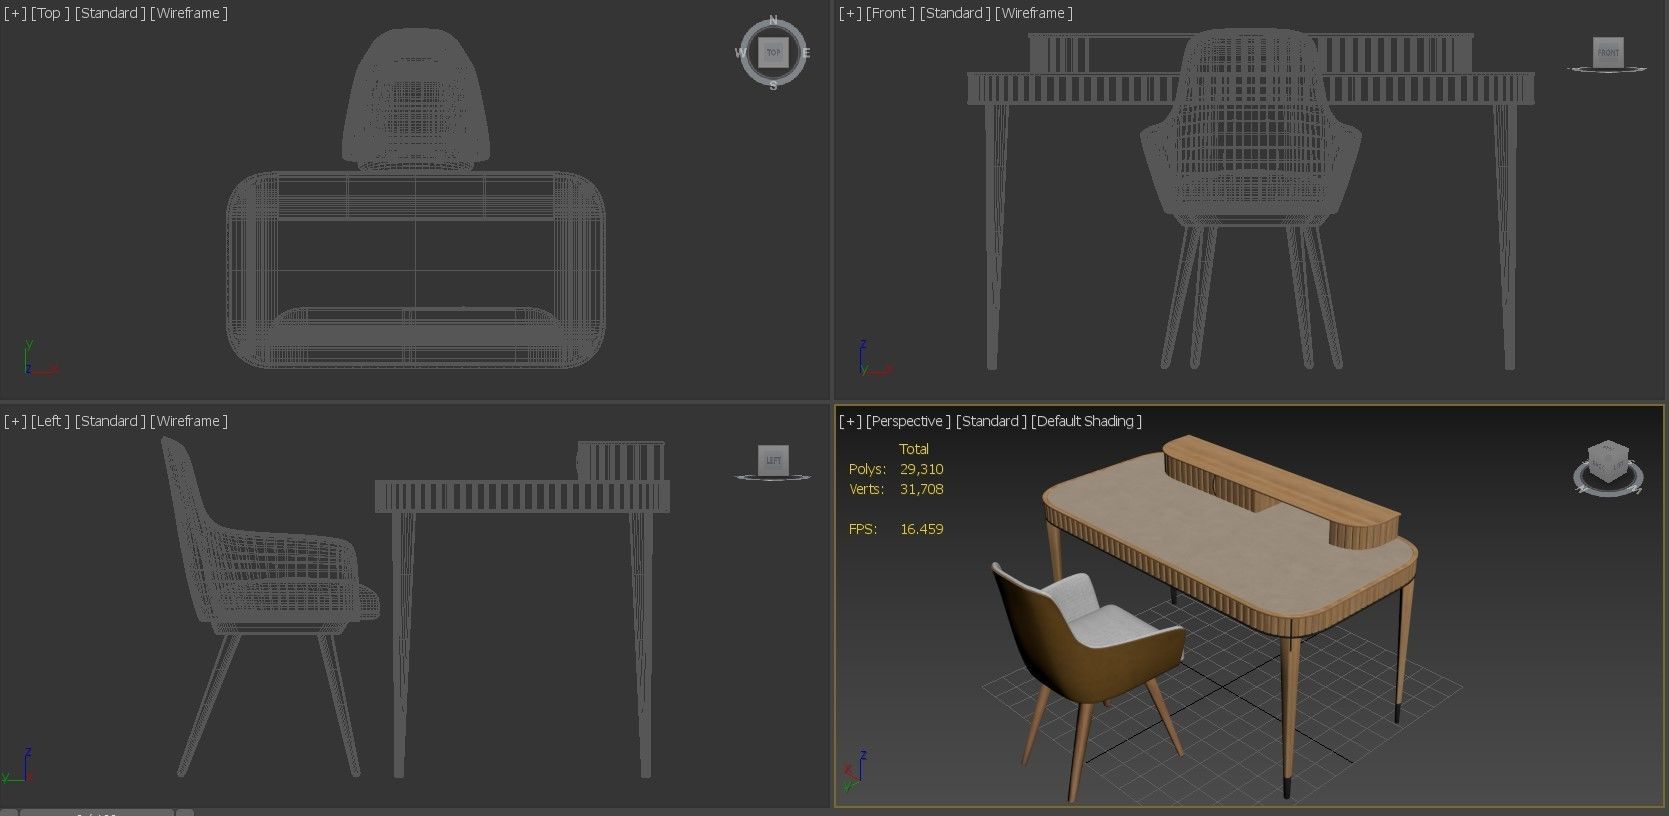This screenshot has width=1669, height=816.
Task: Open the [Left] point-of-view menu
Action: [50, 421]
